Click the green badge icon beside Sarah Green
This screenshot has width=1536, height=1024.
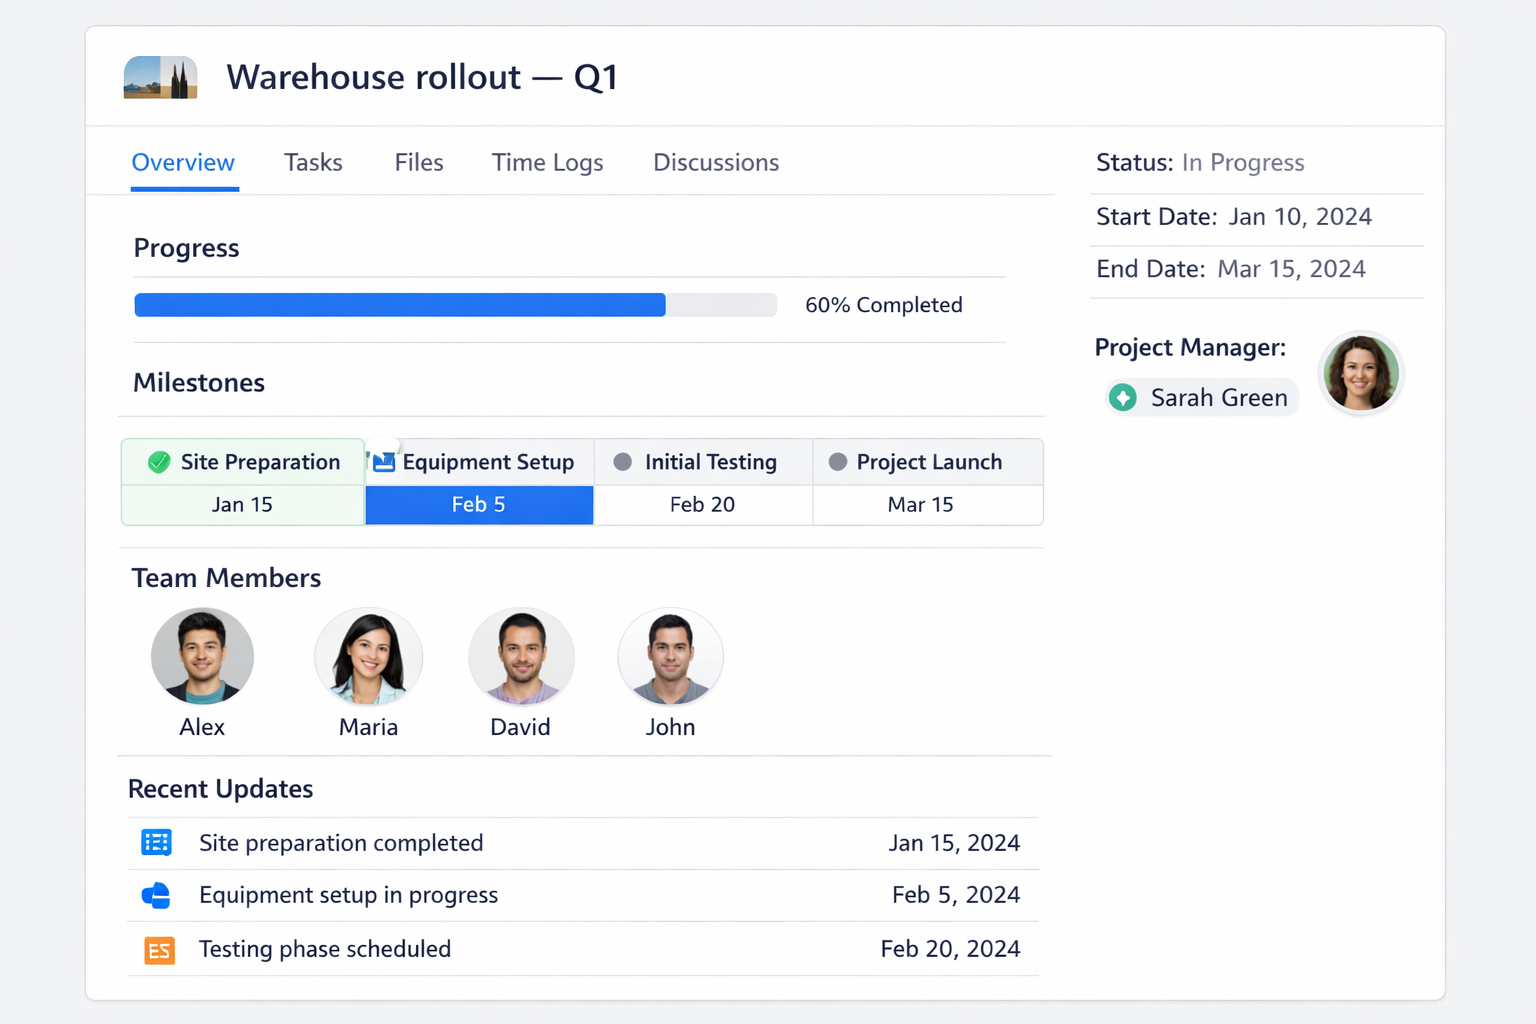pos(1123,397)
